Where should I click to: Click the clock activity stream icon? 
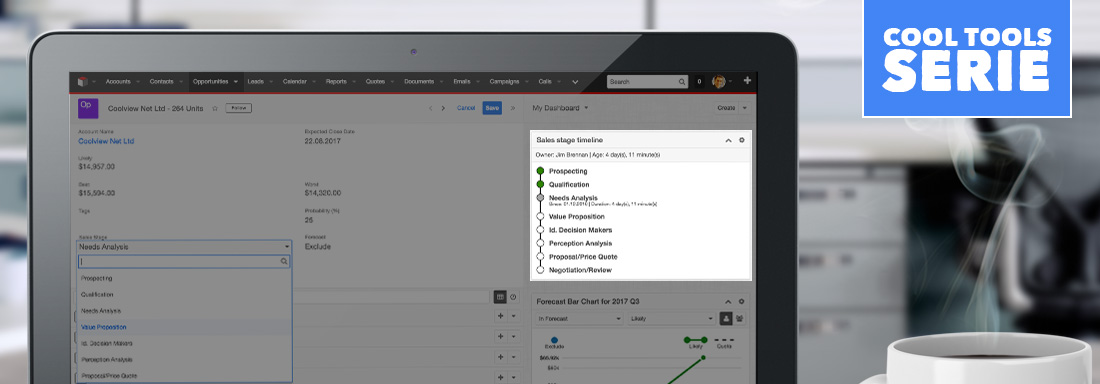[513, 297]
